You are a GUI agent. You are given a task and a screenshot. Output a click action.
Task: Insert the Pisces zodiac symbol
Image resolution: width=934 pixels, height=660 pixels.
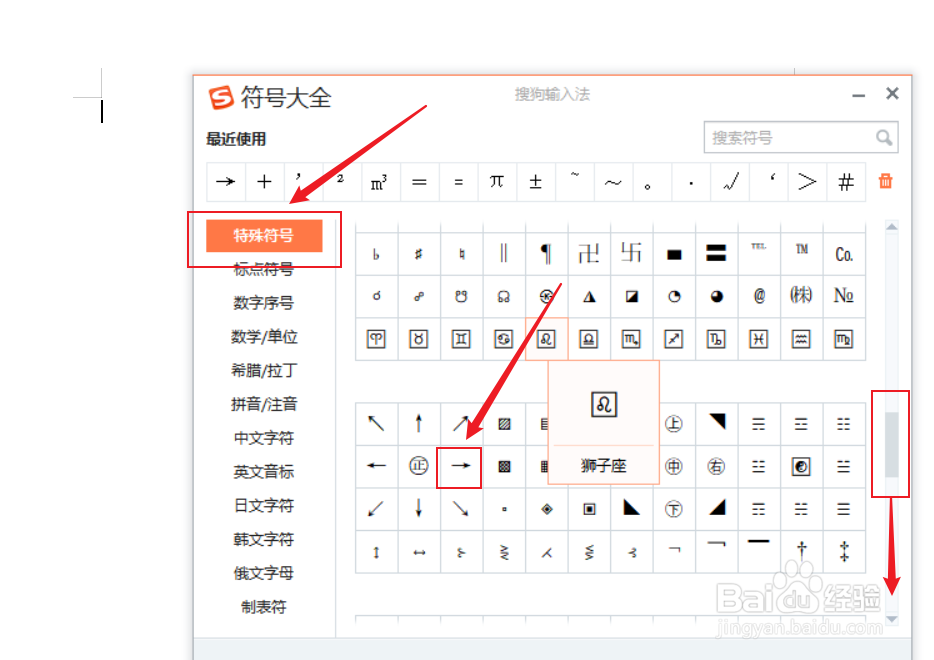759,339
